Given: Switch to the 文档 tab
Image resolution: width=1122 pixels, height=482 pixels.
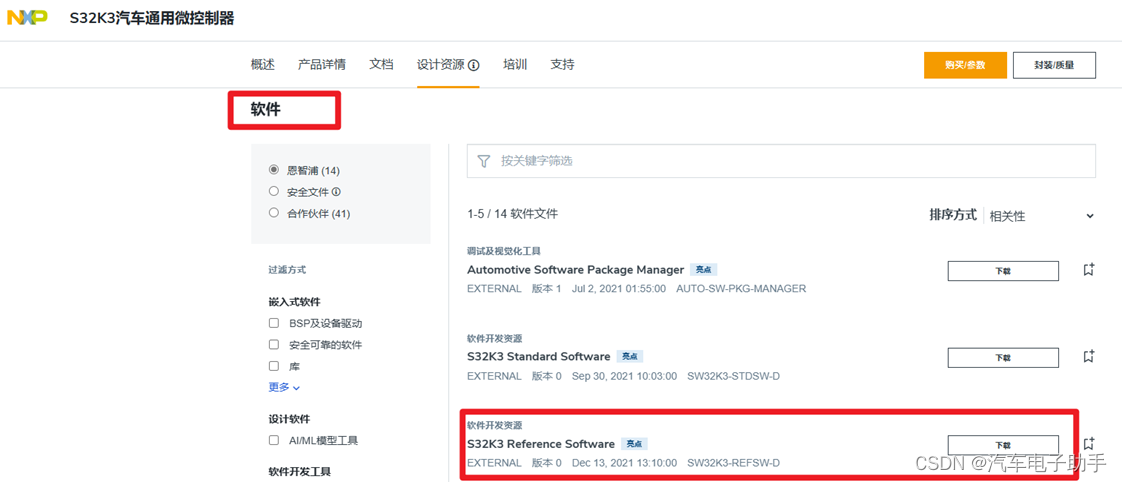Looking at the screenshot, I should (x=381, y=64).
